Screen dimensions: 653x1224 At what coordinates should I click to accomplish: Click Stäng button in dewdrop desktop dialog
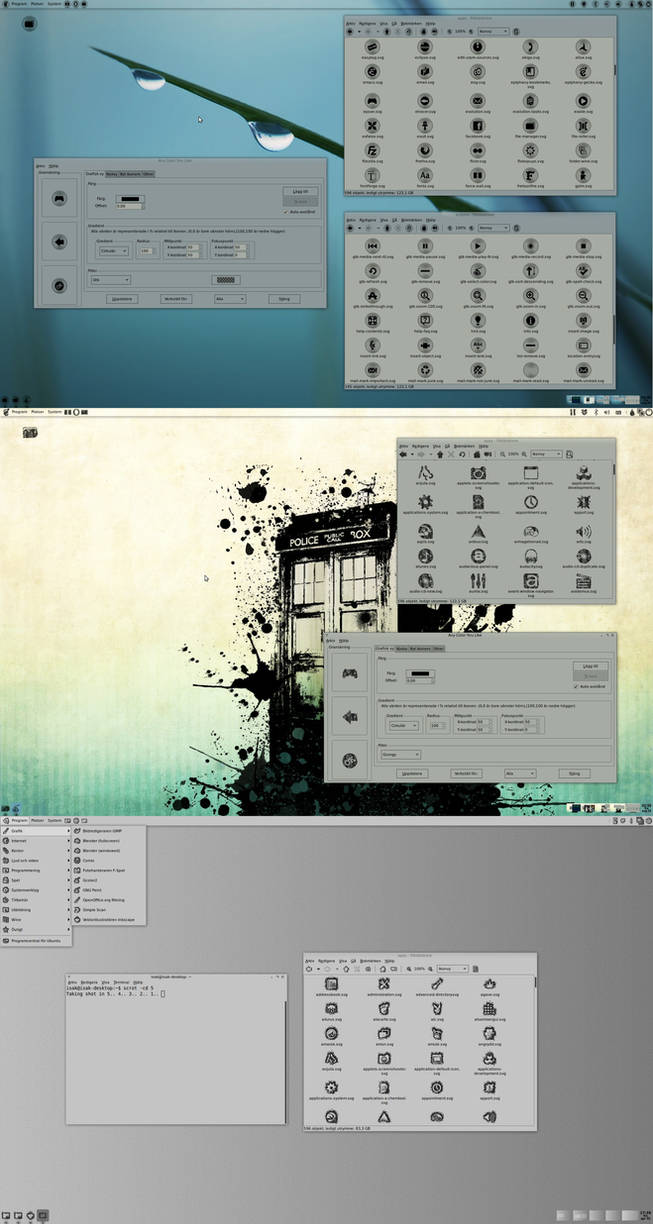(x=284, y=299)
